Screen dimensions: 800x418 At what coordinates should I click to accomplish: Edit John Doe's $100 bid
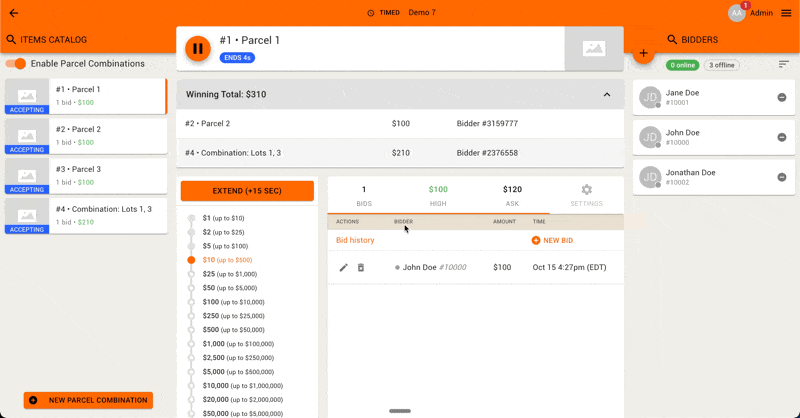point(344,267)
